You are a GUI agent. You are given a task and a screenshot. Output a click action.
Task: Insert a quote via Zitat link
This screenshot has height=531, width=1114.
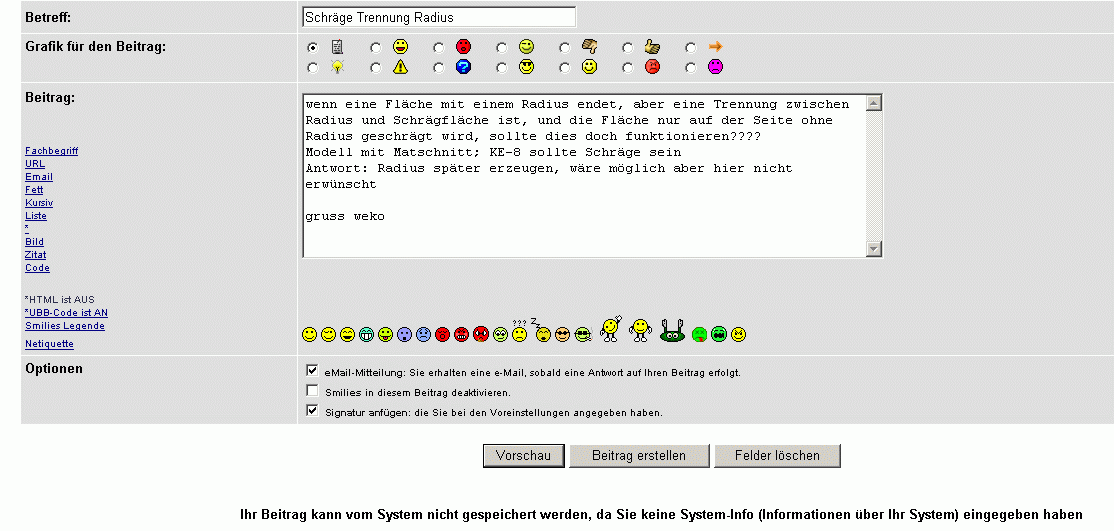click(x=36, y=254)
